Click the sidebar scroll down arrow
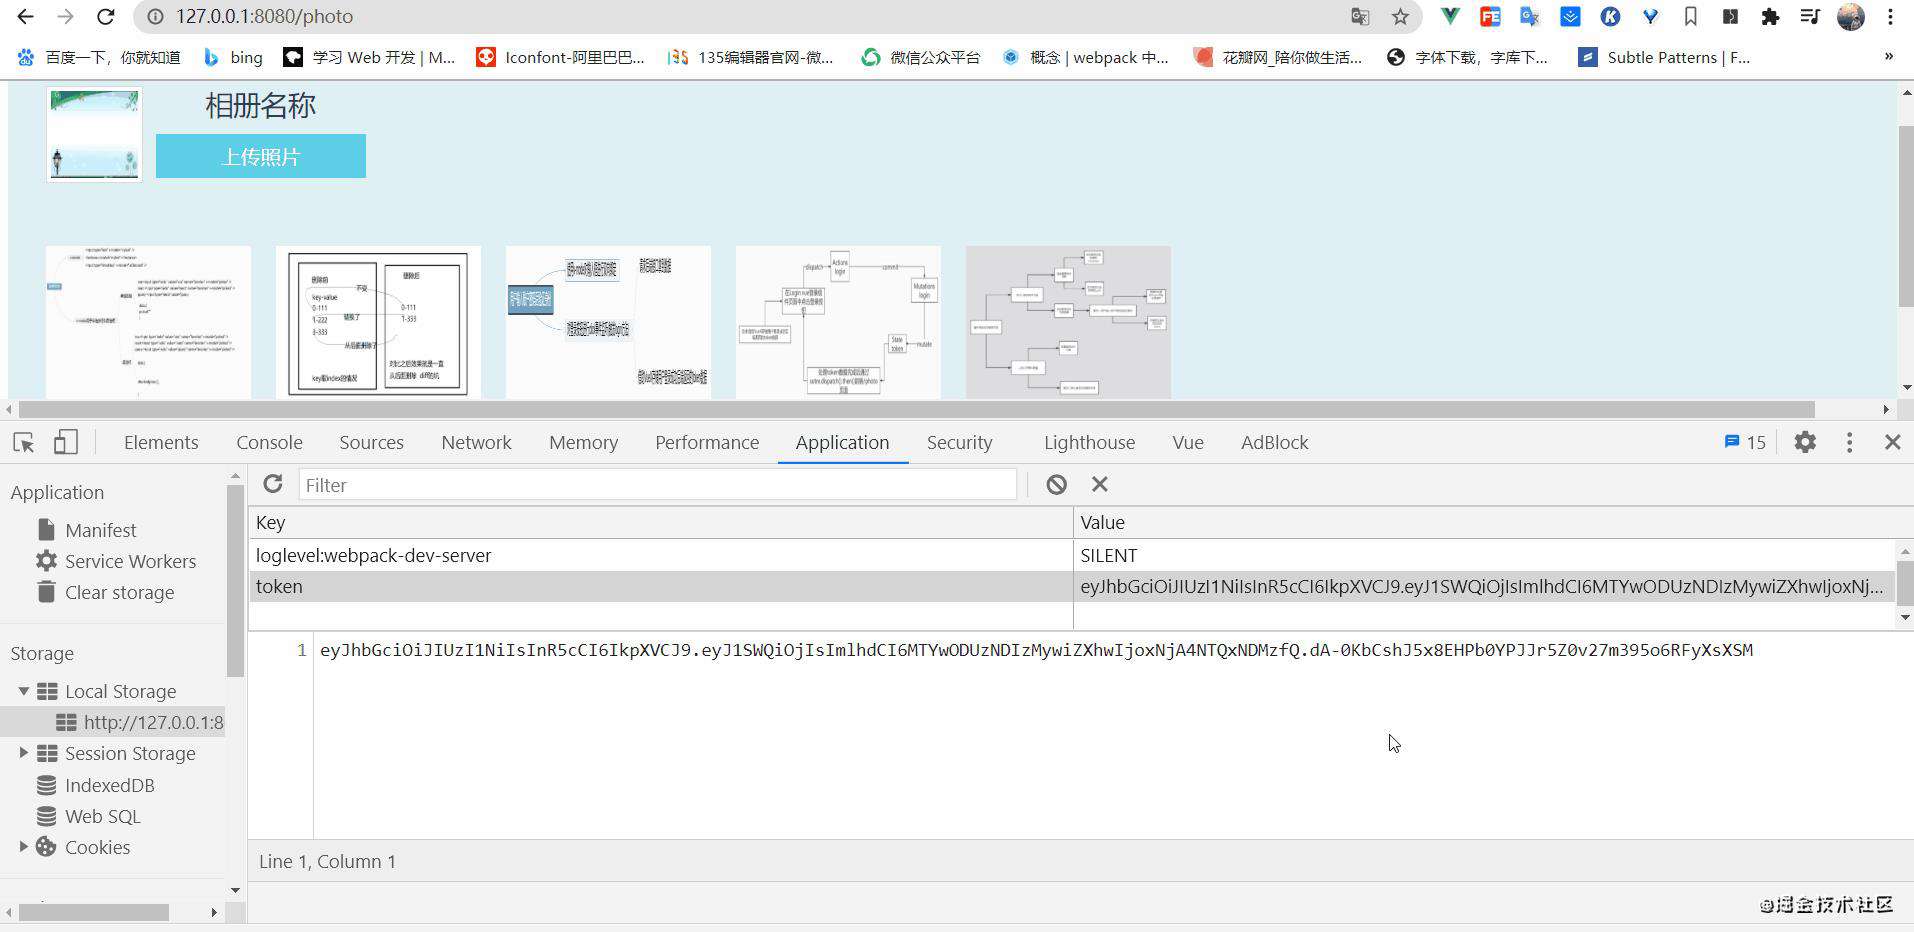Viewport: 1914px width, 932px height. [235, 890]
